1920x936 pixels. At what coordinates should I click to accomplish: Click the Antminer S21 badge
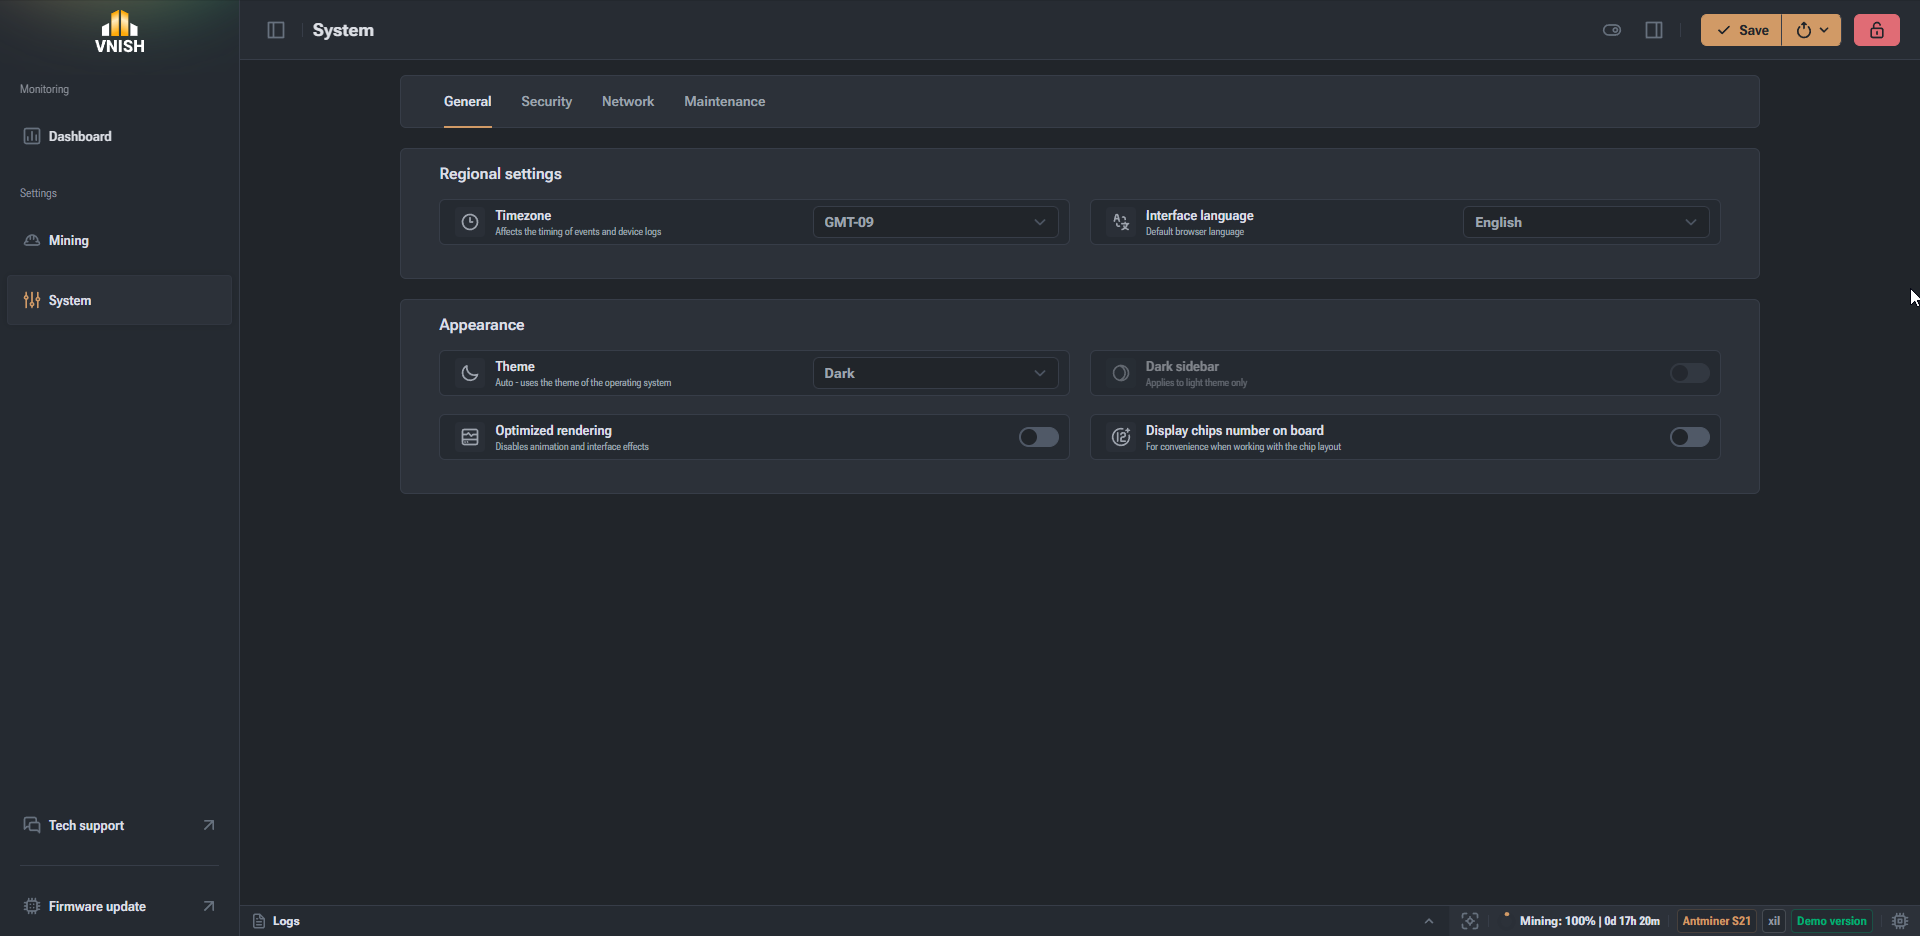point(1716,921)
